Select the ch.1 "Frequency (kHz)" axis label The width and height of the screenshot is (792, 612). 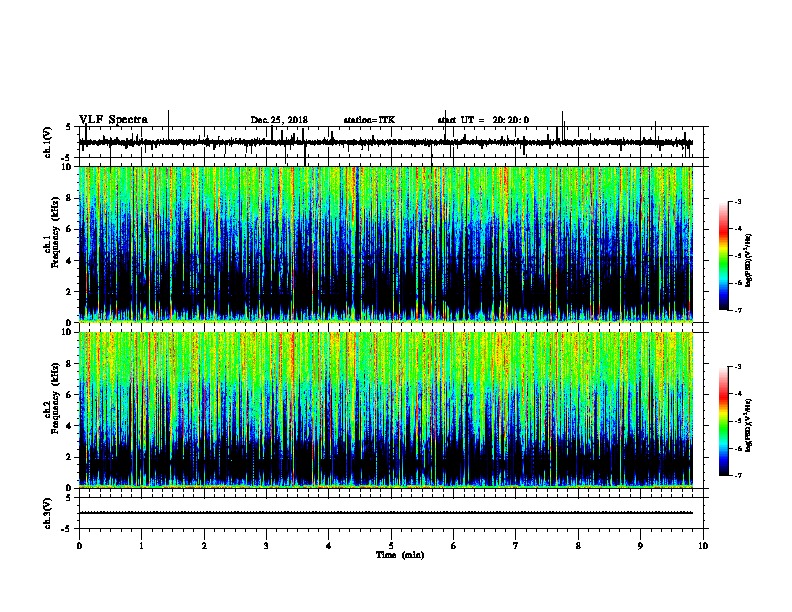click(56, 233)
